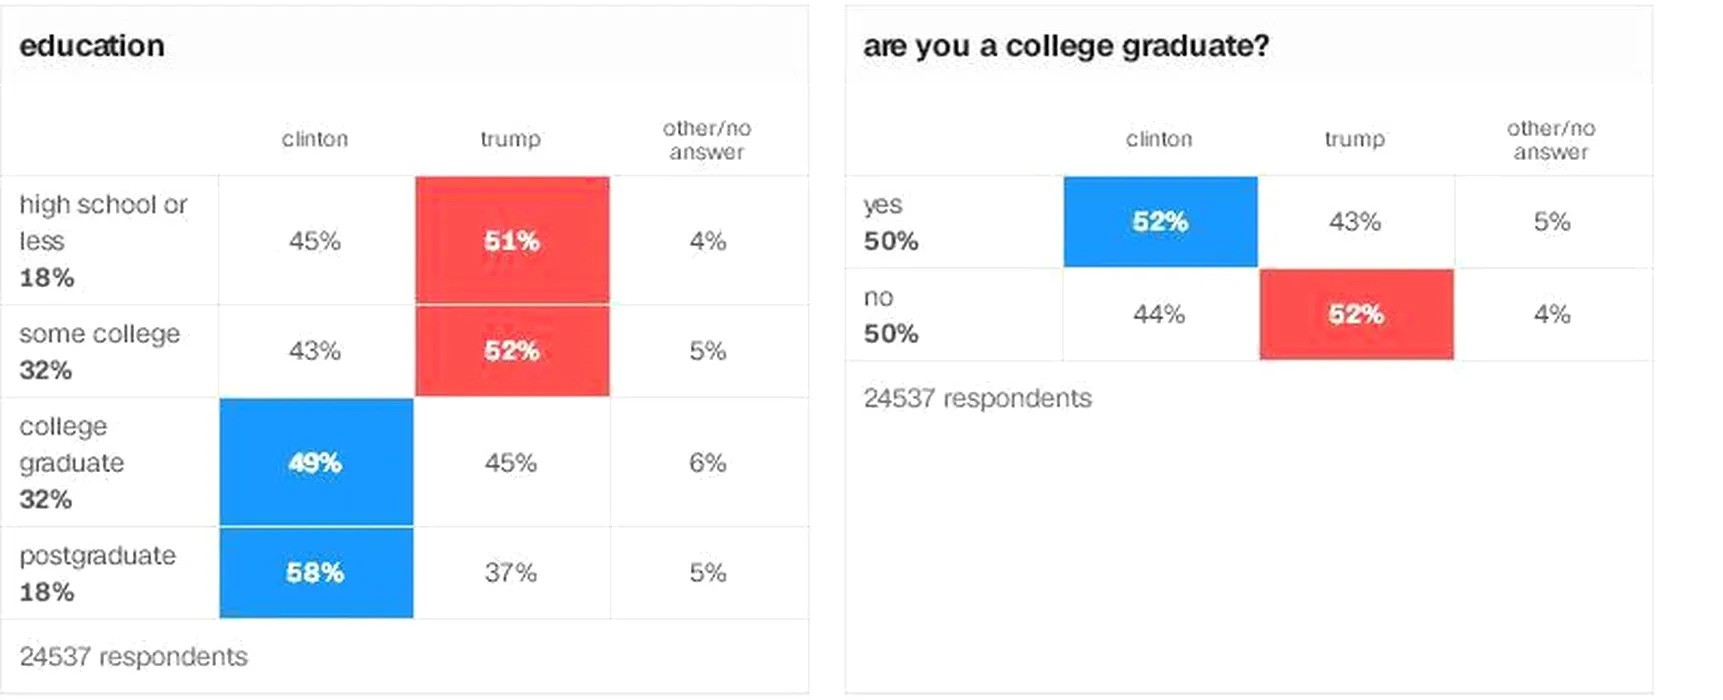The height and width of the screenshot is (700, 1723).
Task: Select "trump" column header in education table
Action: (x=511, y=139)
